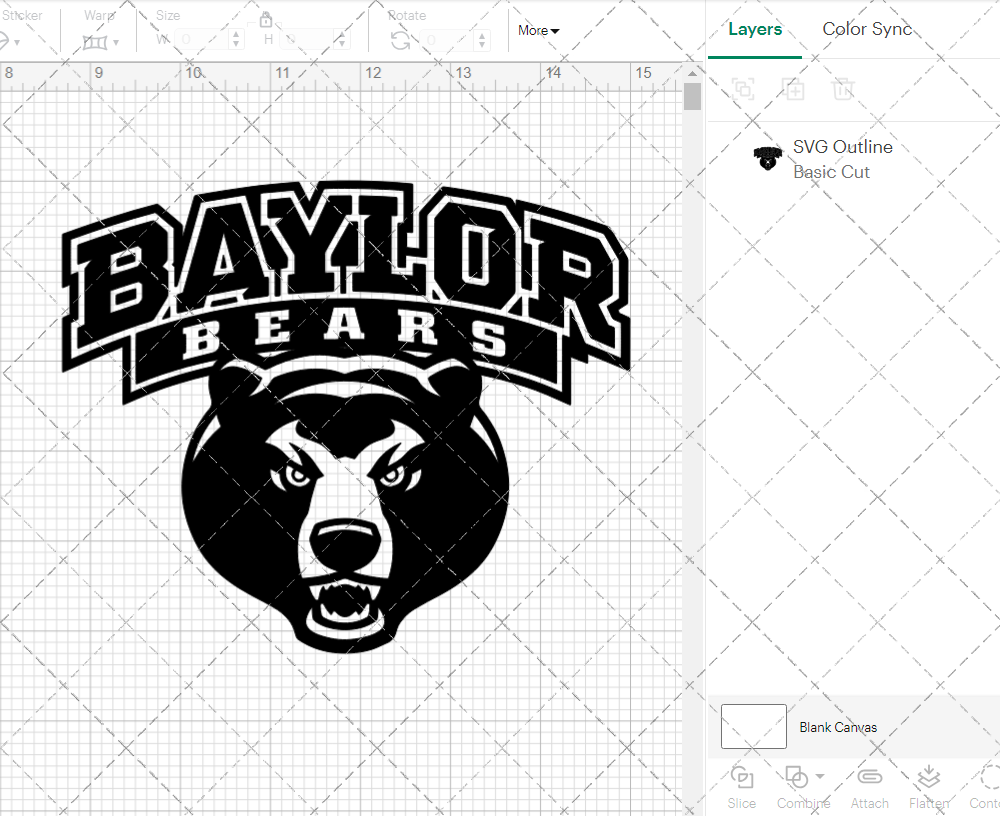The width and height of the screenshot is (1000, 816).
Task: Select the SVG Outline Basic Cut layer
Action: coord(843,158)
